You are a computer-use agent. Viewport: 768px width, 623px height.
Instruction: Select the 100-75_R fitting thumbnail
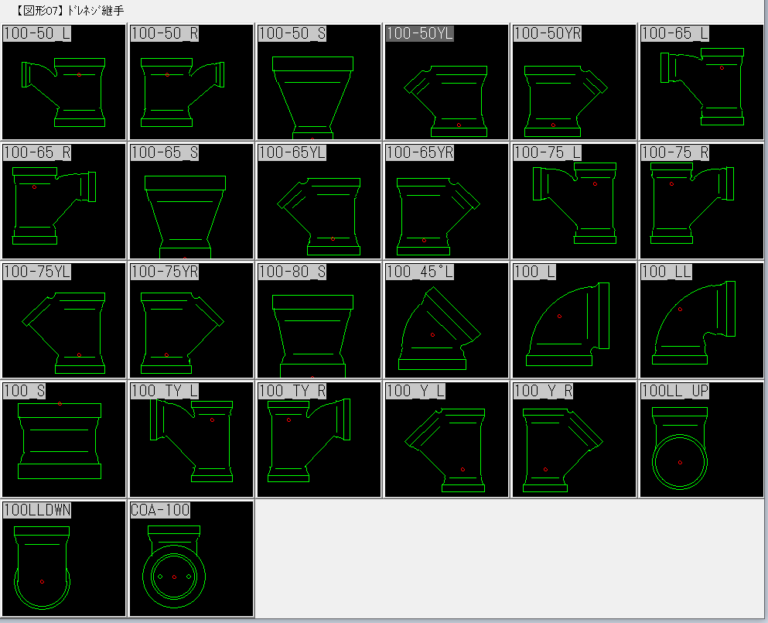point(702,201)
